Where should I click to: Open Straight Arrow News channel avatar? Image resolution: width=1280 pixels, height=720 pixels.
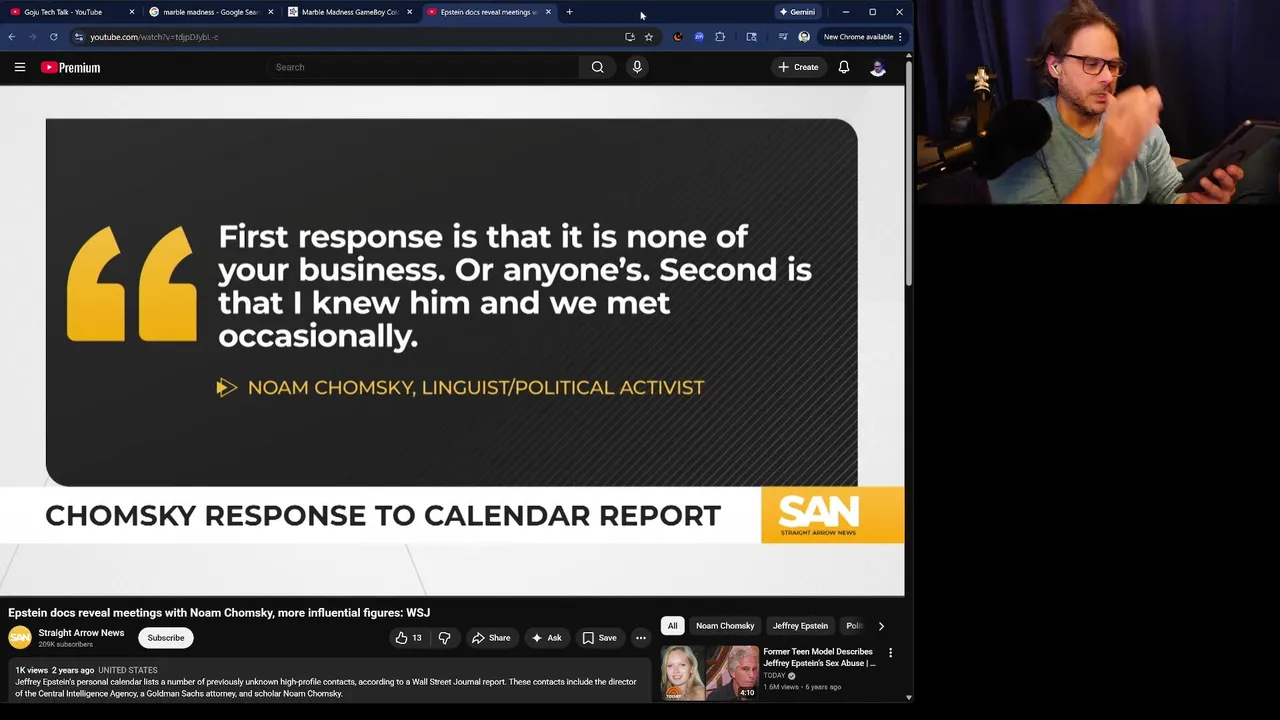(x=20, y=637)
